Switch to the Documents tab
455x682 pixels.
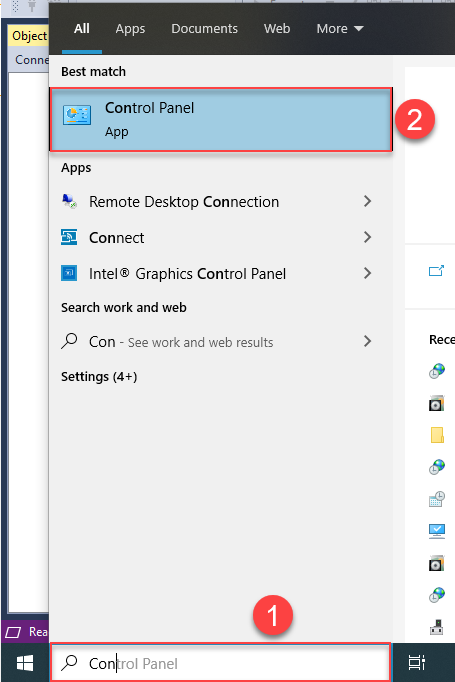(x=204, y=29)
